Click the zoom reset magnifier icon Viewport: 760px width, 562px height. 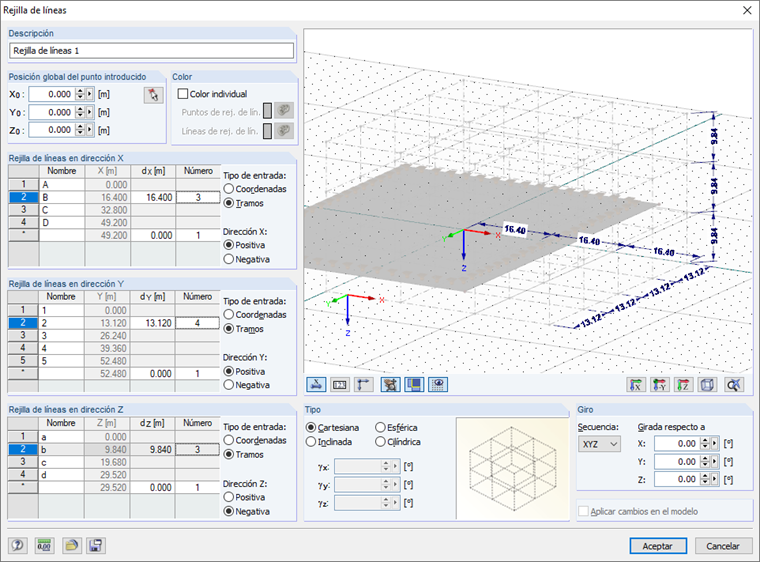click(734, 385)
